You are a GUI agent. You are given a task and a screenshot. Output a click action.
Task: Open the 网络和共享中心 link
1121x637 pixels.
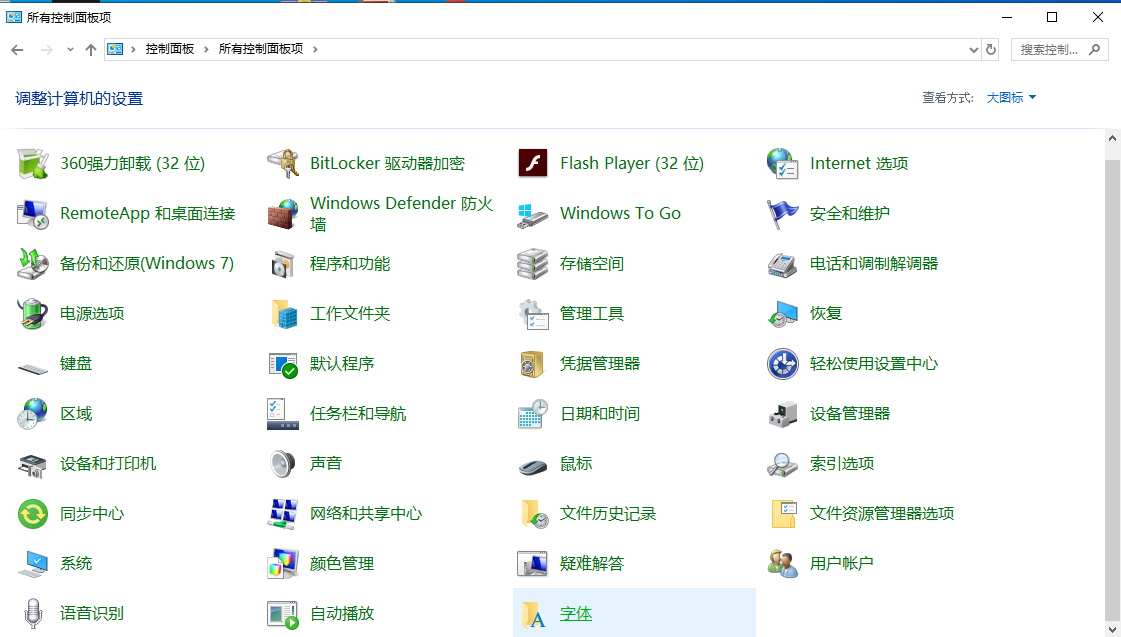coord(366,514)
